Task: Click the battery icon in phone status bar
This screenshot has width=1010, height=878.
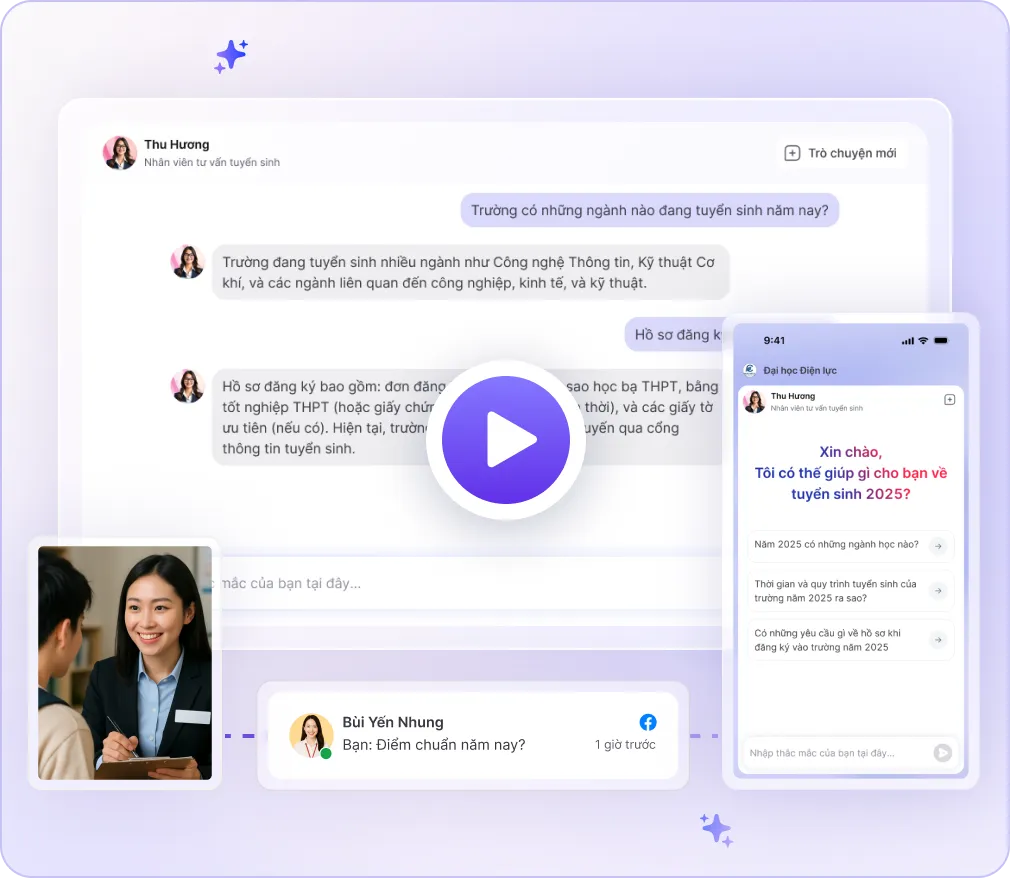Action: point(940,341)
